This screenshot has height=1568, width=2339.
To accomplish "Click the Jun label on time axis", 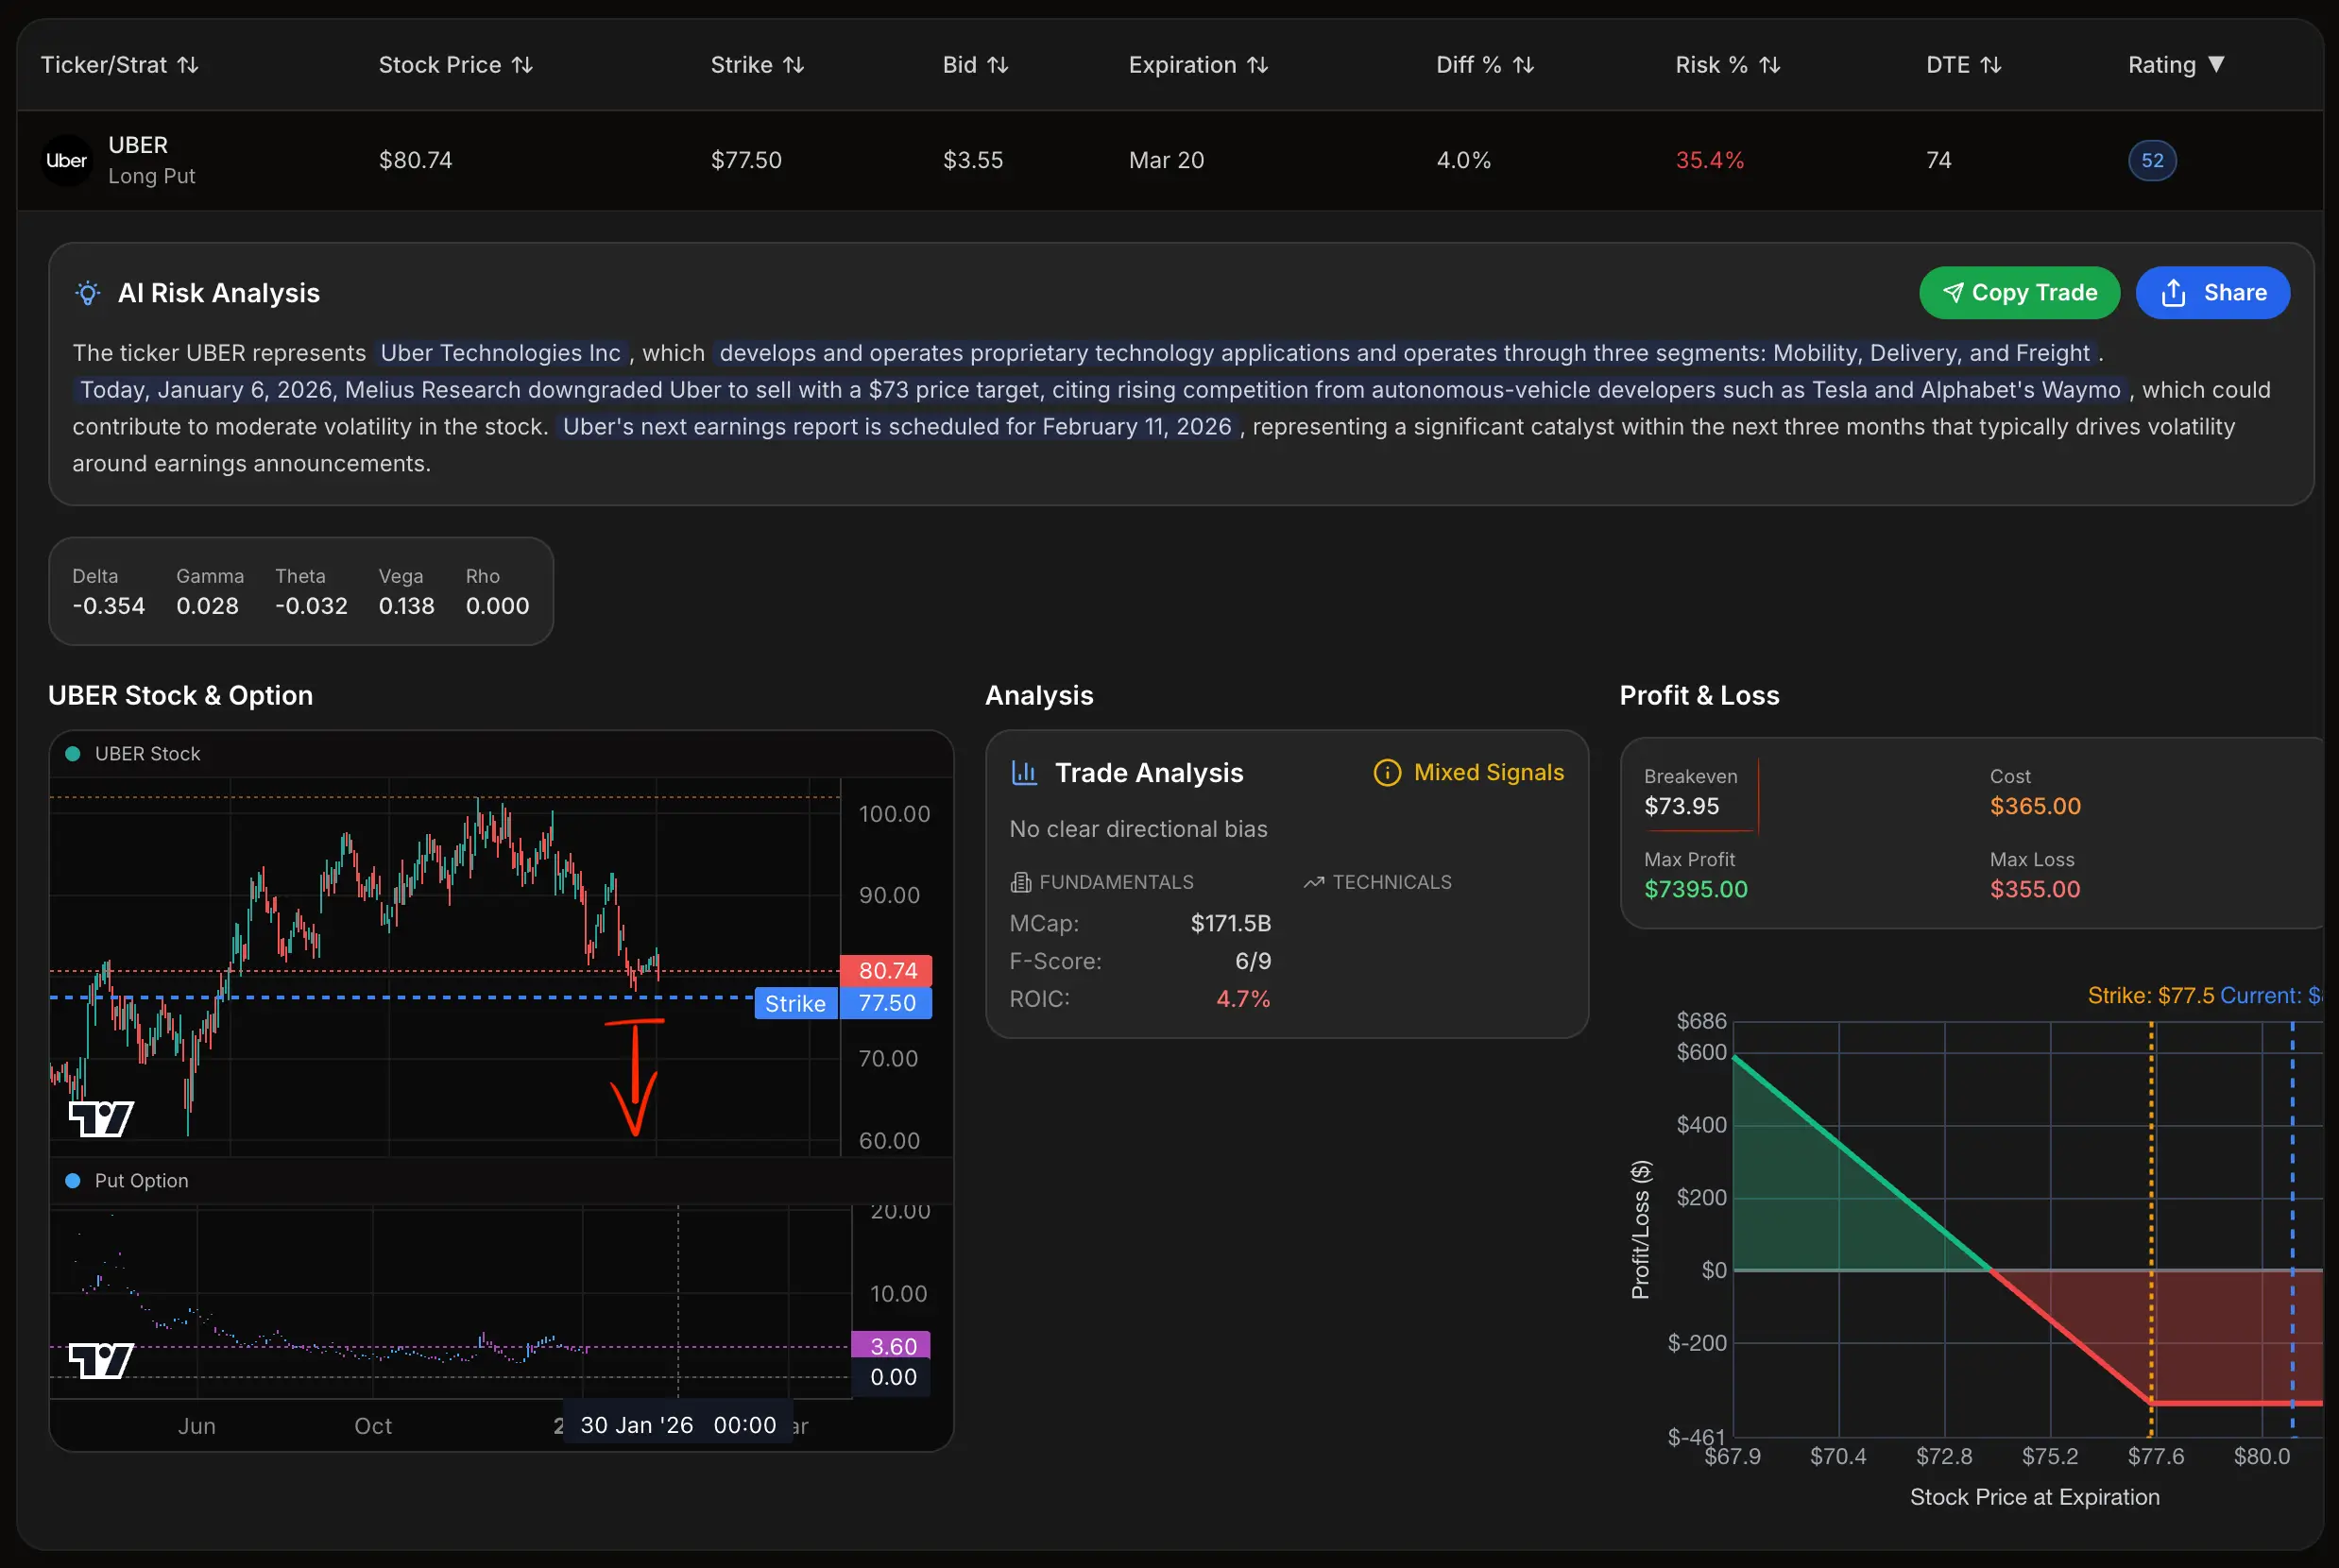I will click(x=197, y=1426).
